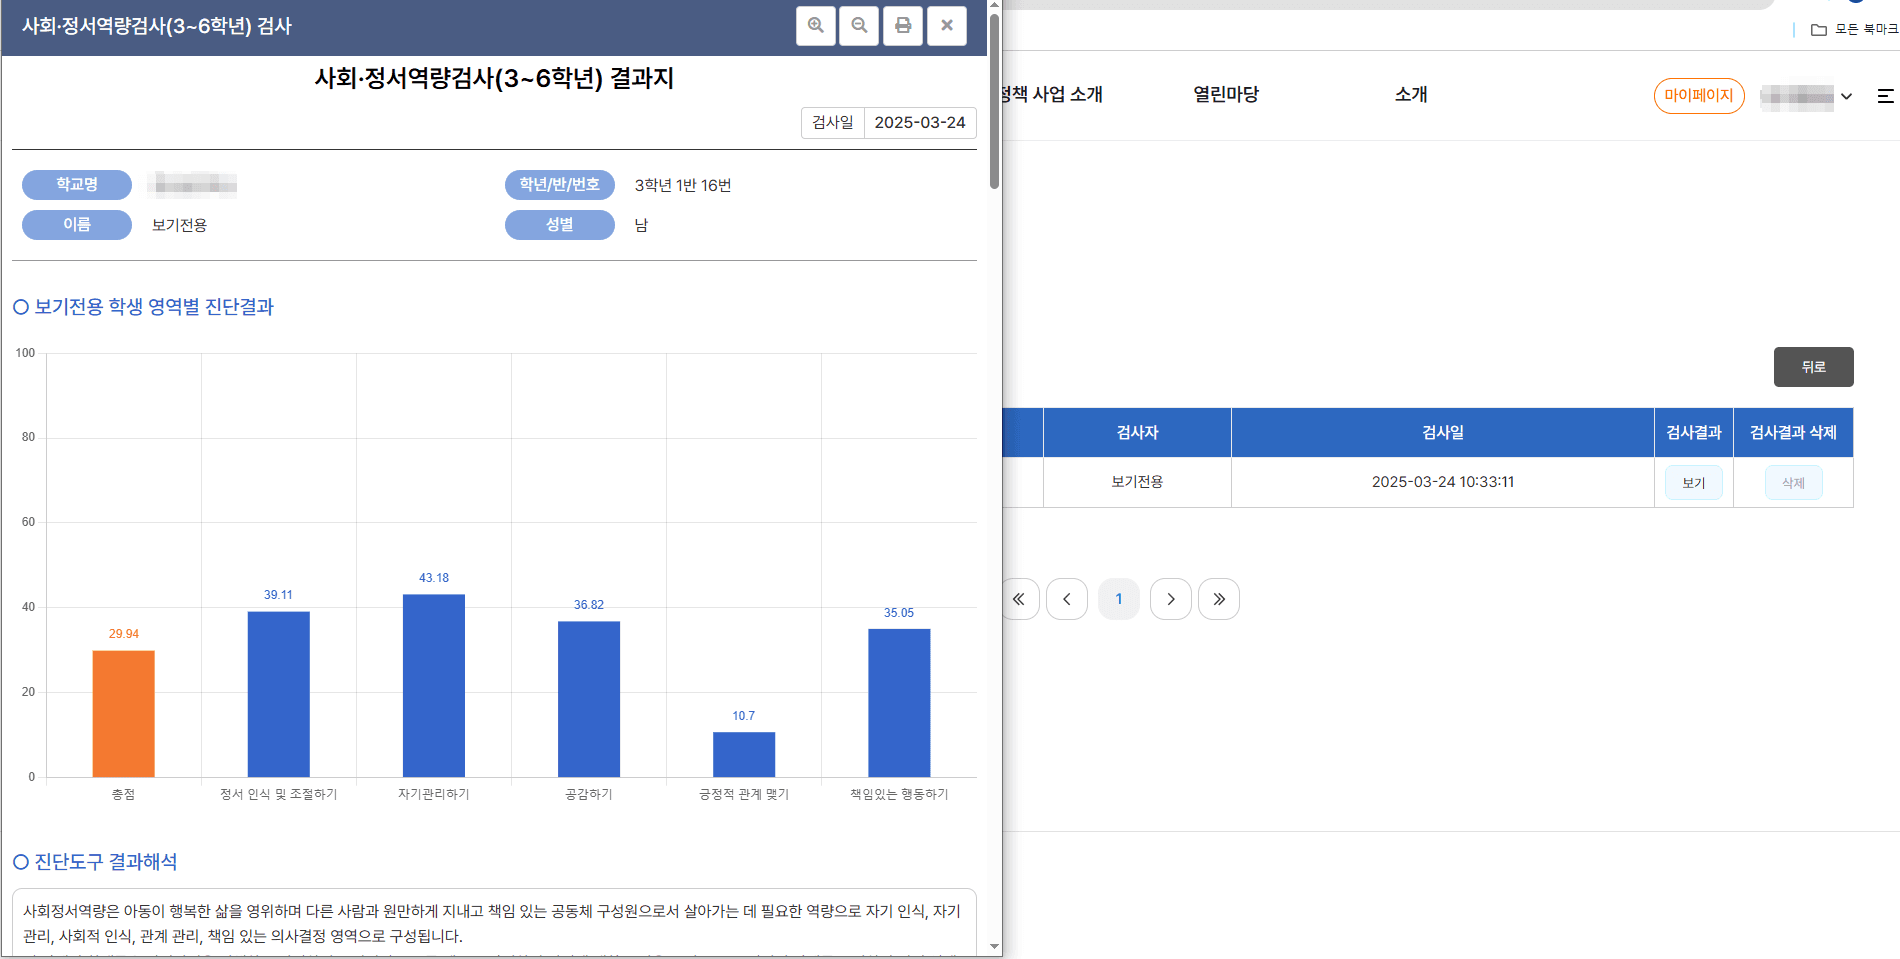Viewport: 1900px width, 959px height.
Task: Click the 검사결과 삭제 column header
Action: coord(1794,433)
